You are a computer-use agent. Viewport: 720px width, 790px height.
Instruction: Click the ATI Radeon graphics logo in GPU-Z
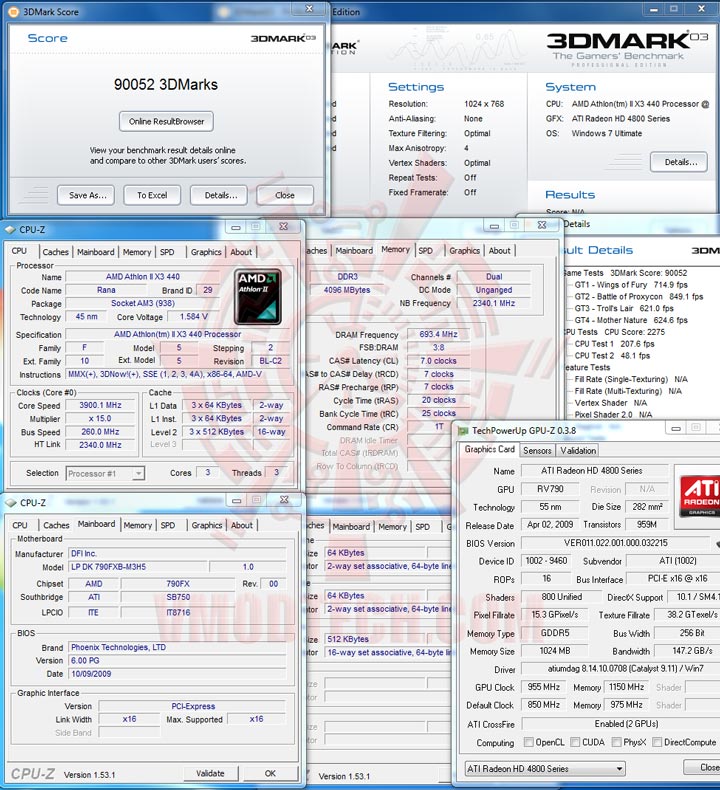pos(700,497)
